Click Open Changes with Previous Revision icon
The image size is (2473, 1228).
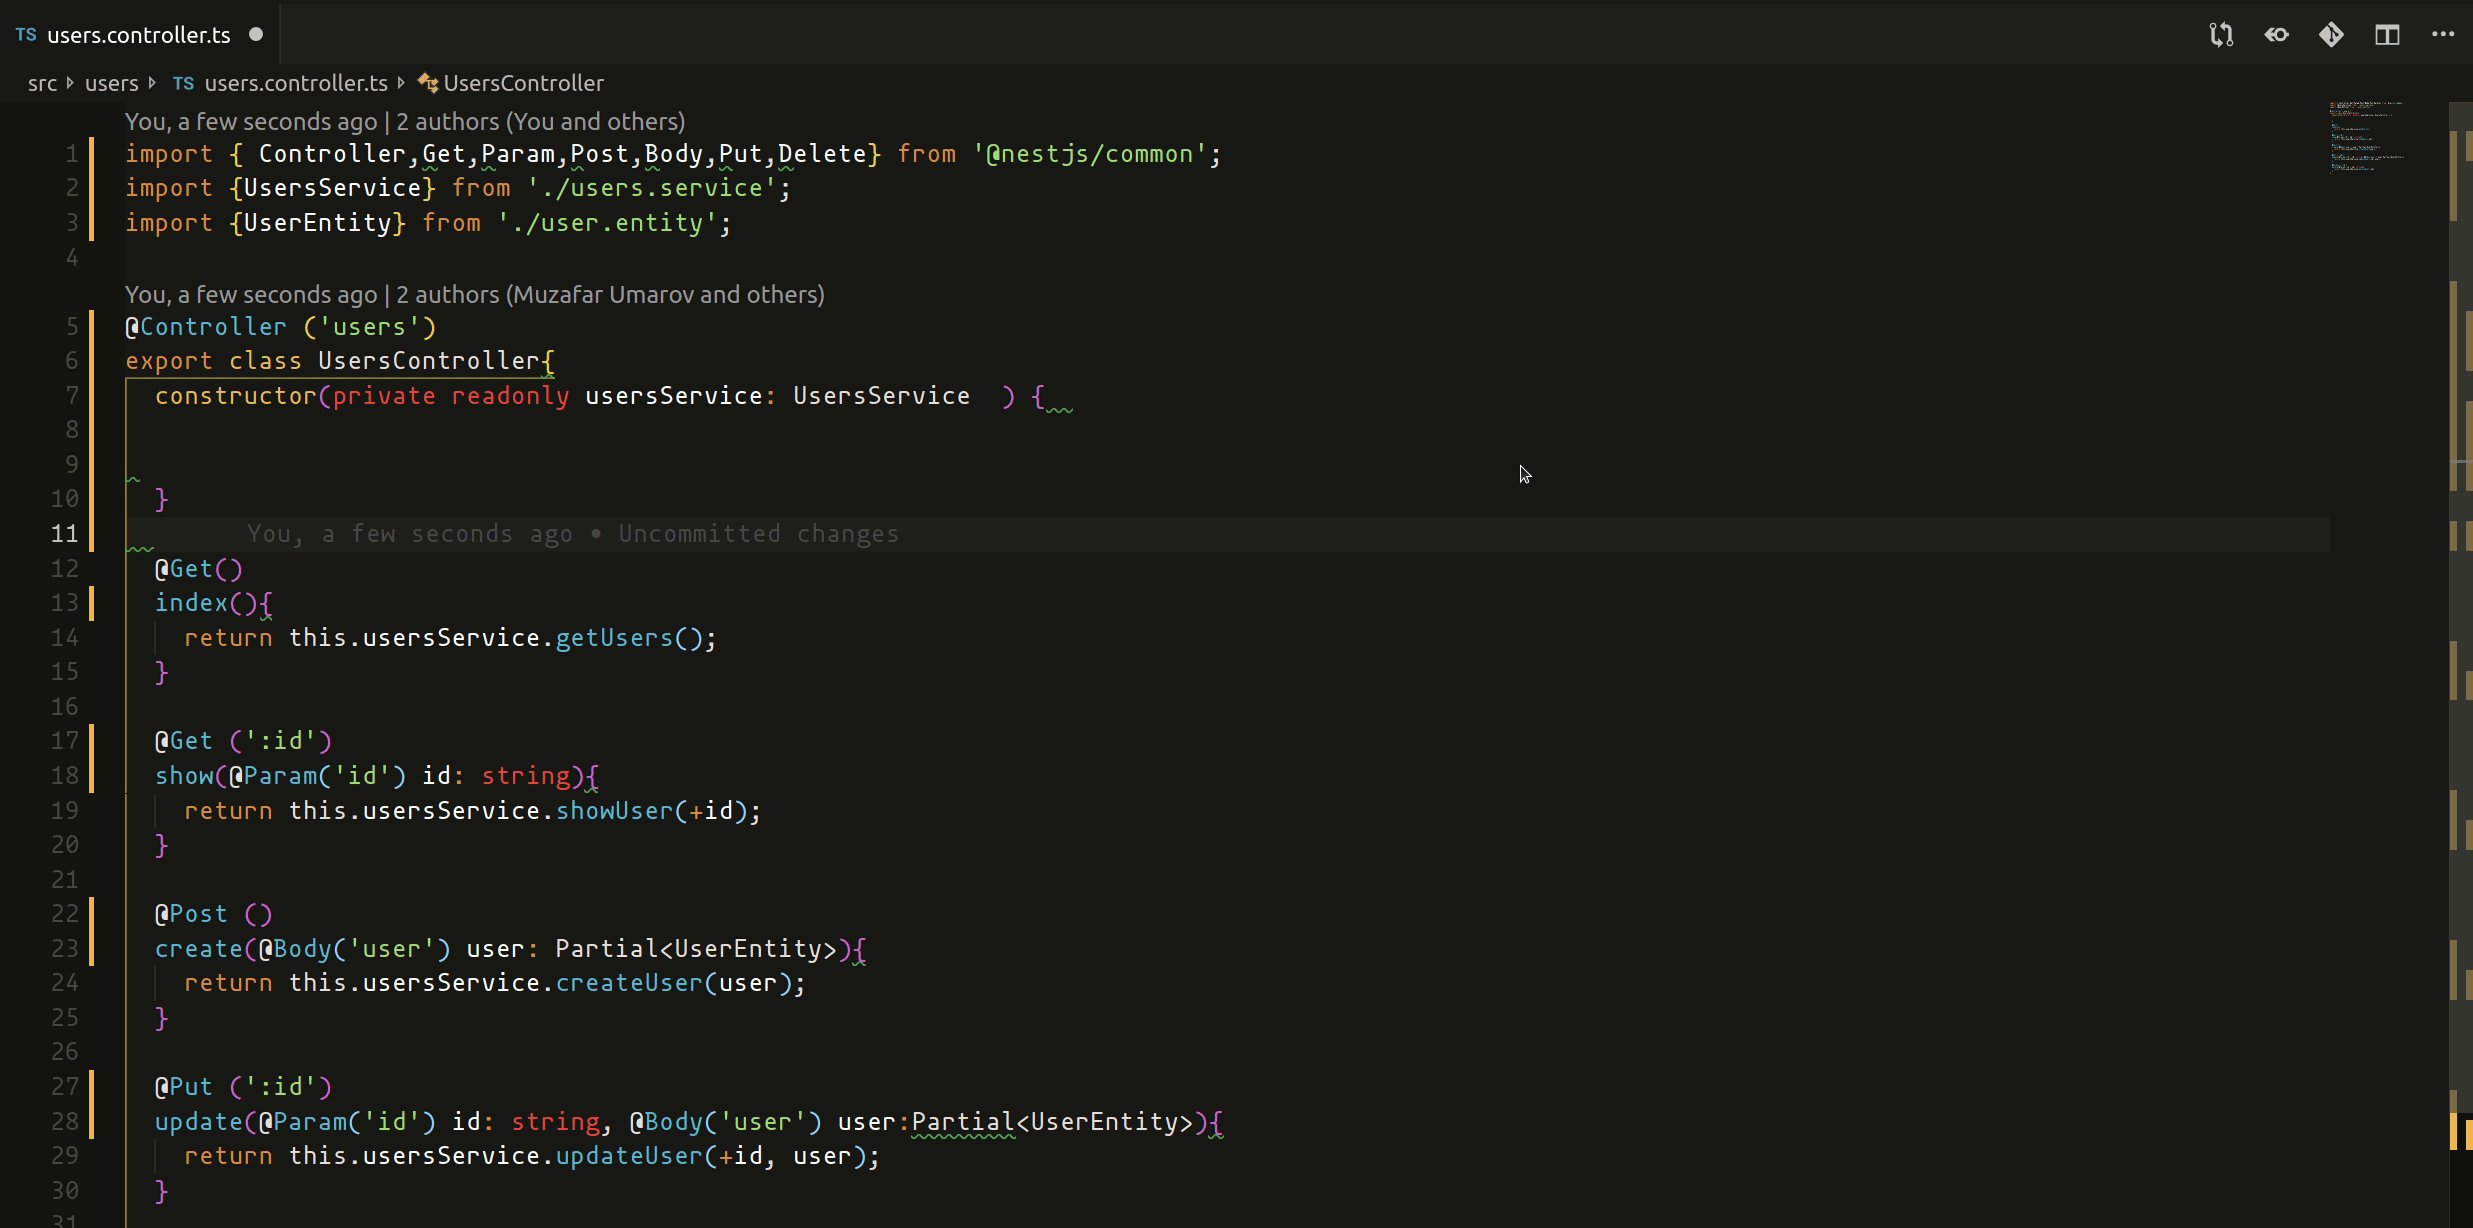click(2277, 35)
